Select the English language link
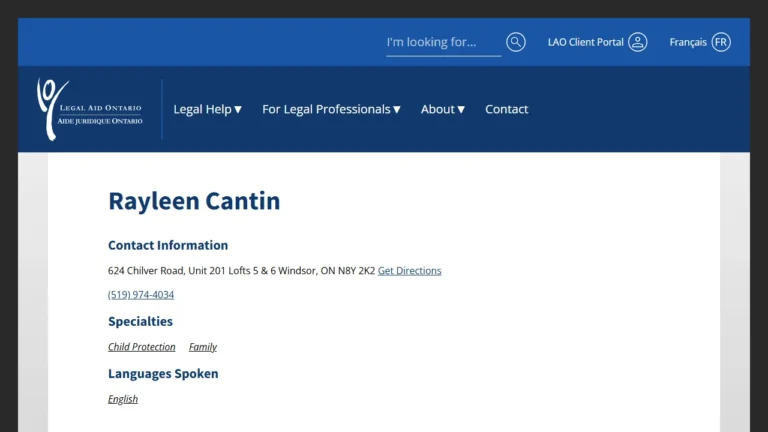Screen dimensions: 768x432 pyautogui.click(x=123, y=399)
